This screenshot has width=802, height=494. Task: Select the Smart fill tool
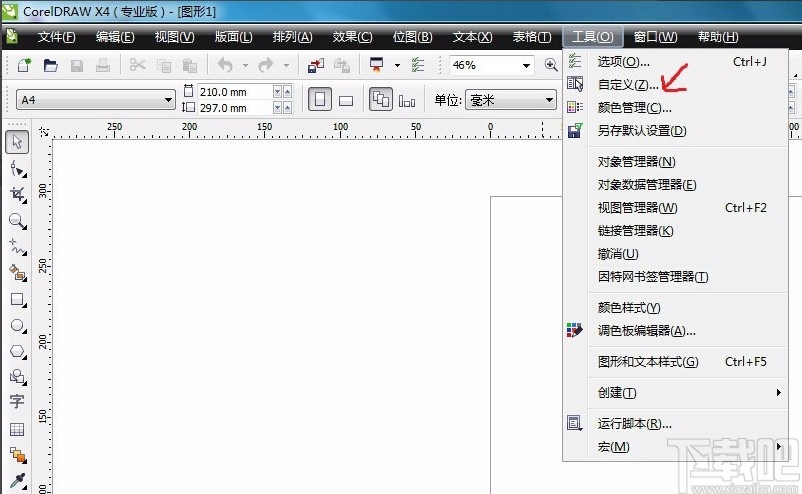pyautogui.click(x=18, y=273)
